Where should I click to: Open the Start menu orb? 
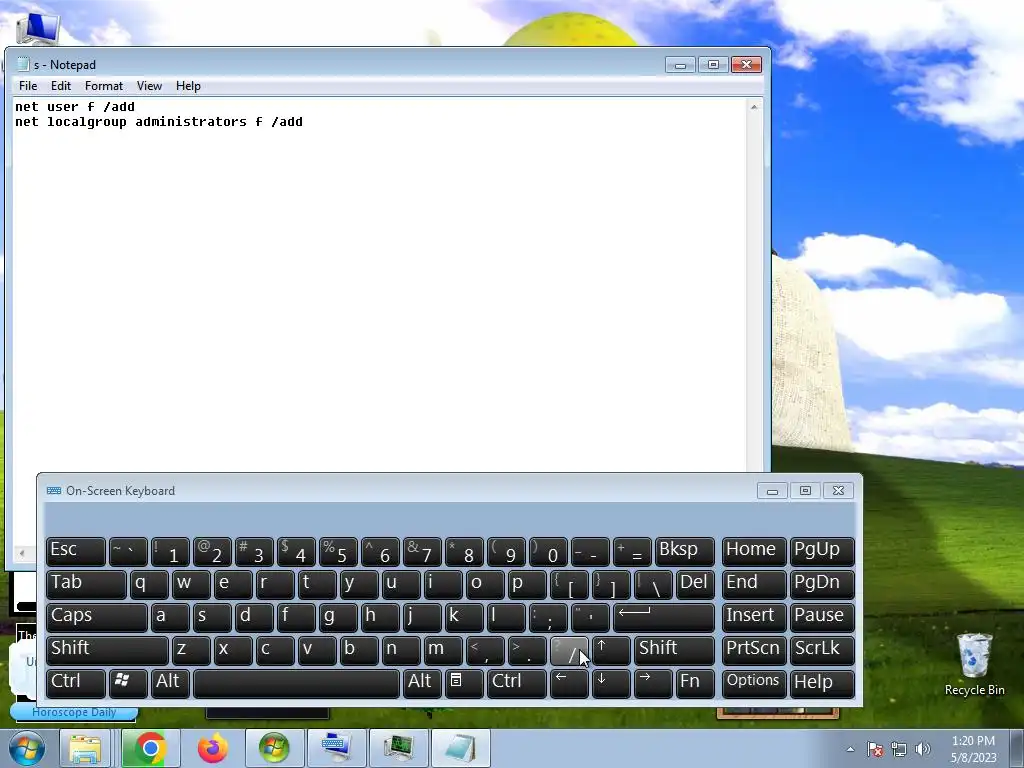click(27, 748)
